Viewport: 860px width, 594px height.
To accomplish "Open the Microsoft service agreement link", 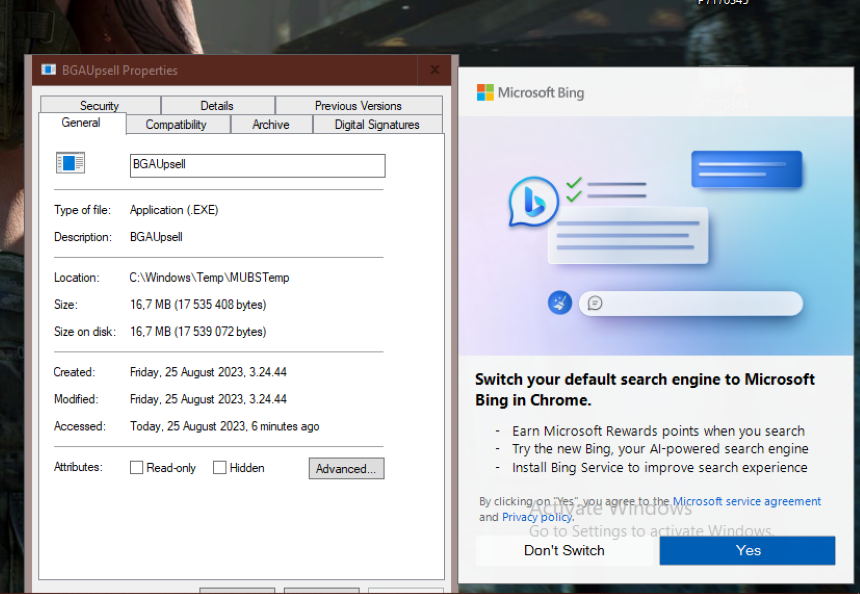I will 746,501.
